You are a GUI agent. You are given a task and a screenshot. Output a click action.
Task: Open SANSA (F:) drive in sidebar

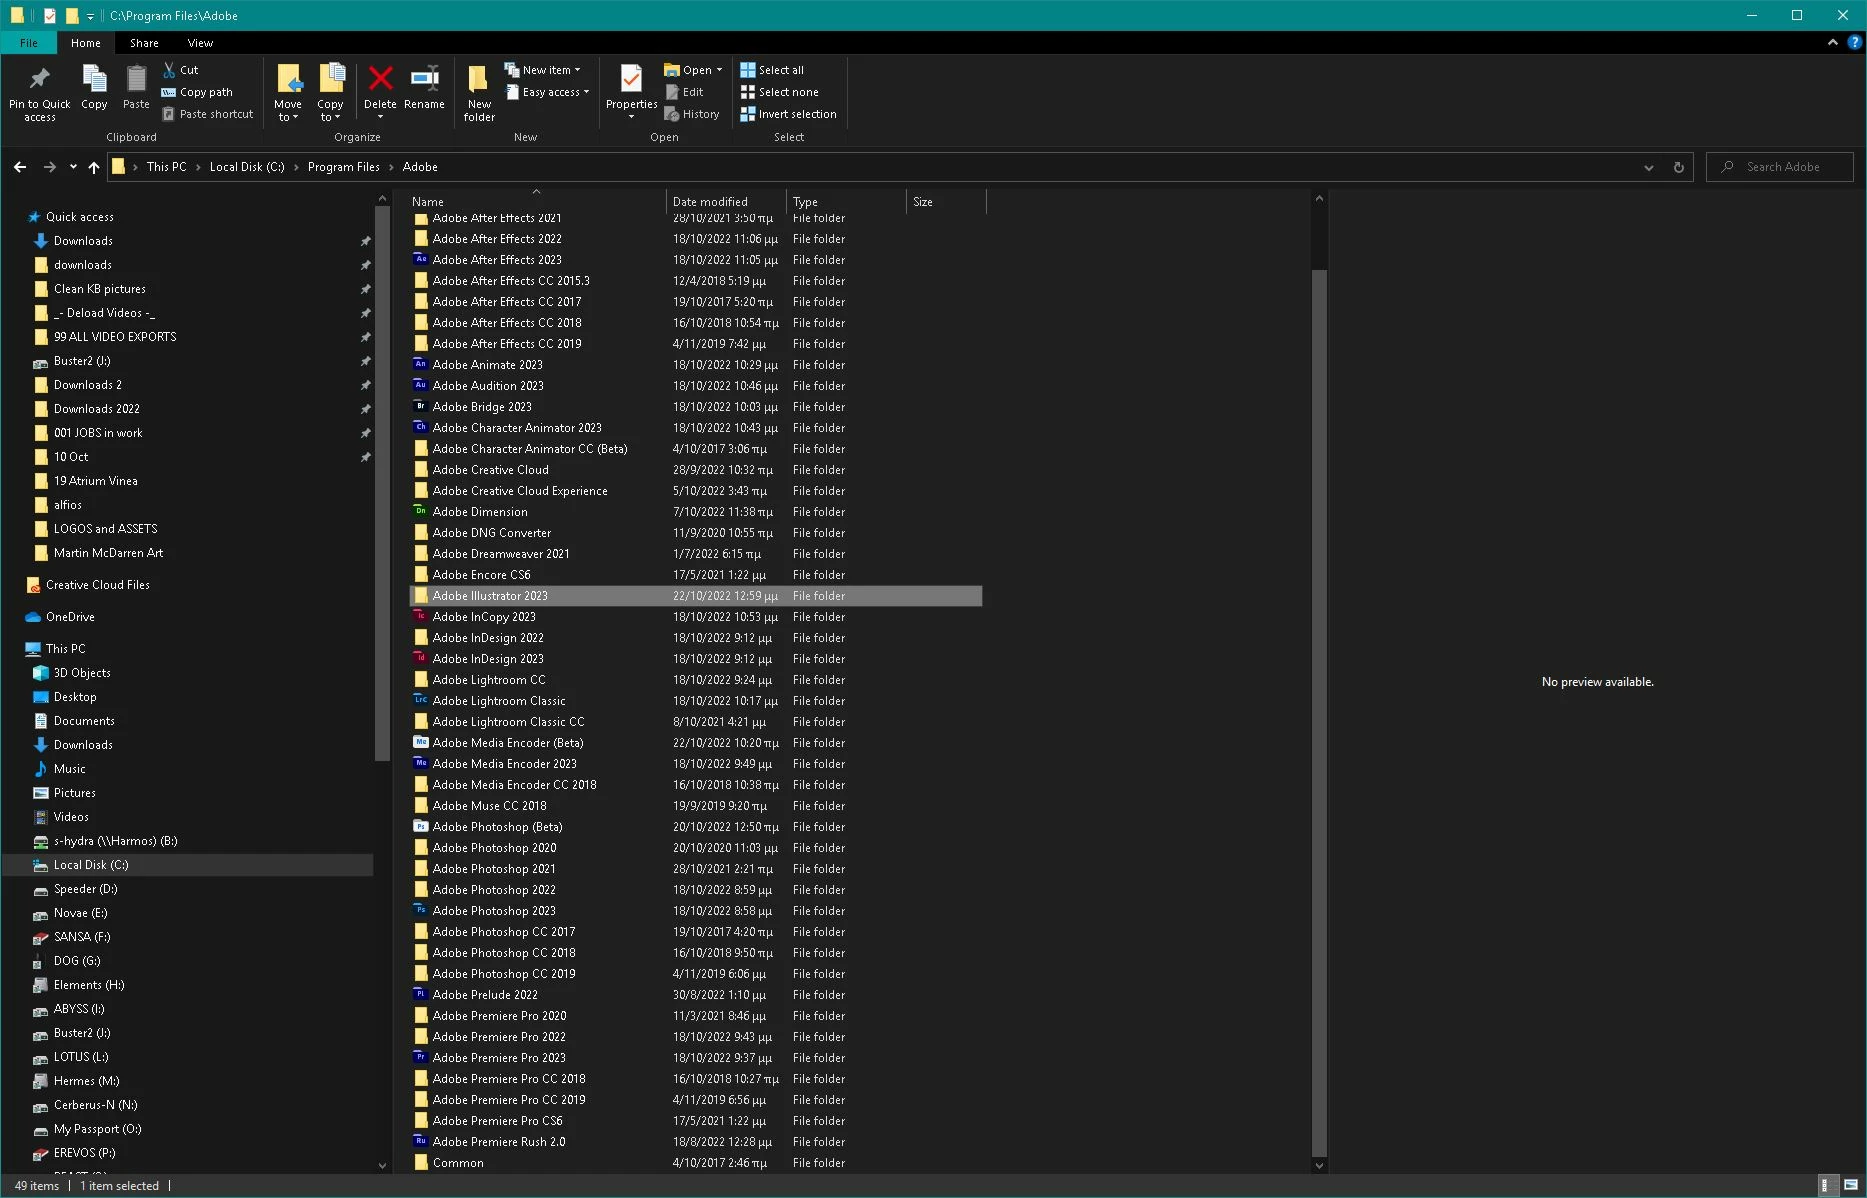[x=82, y=937]
